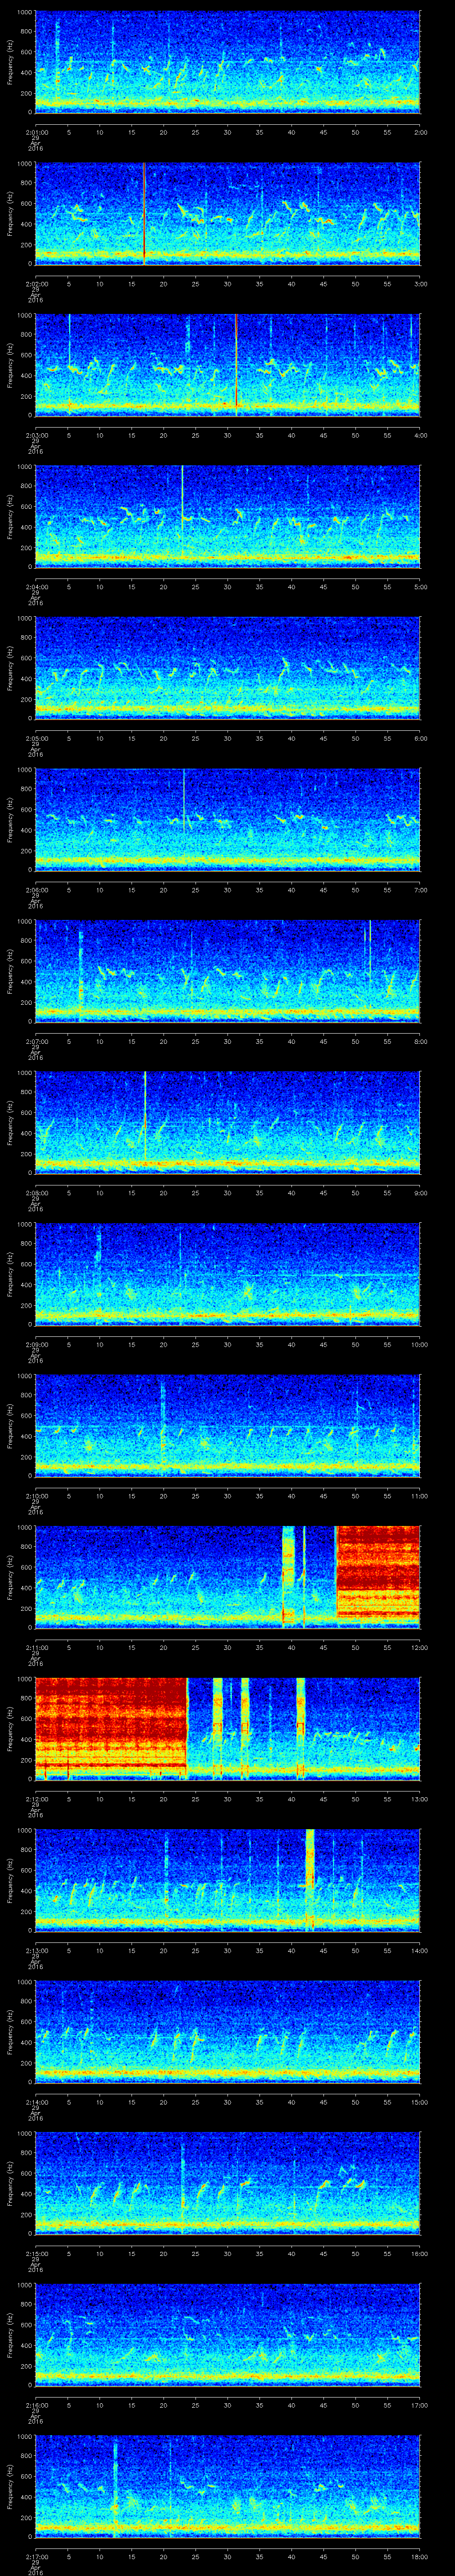
Task: Click the "6:00" end time label
Action: coord(420,739)
